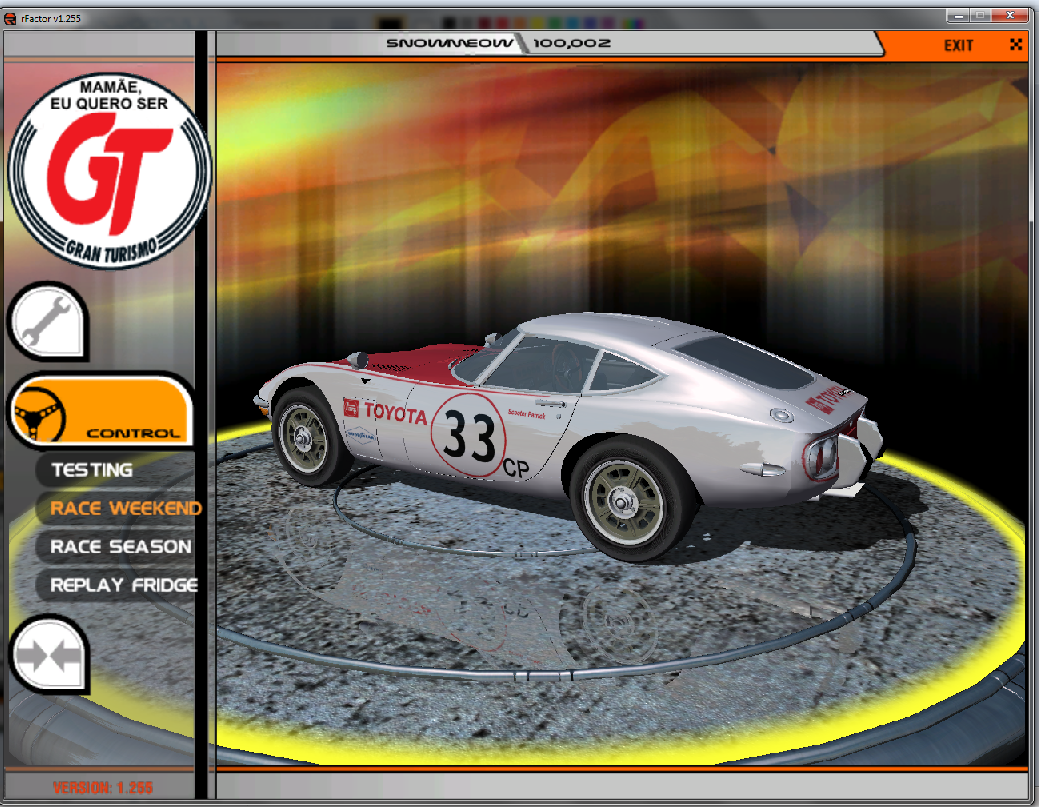The image size is (1039, 807).
Task: Close the rFactor window
Action: 1009,15
